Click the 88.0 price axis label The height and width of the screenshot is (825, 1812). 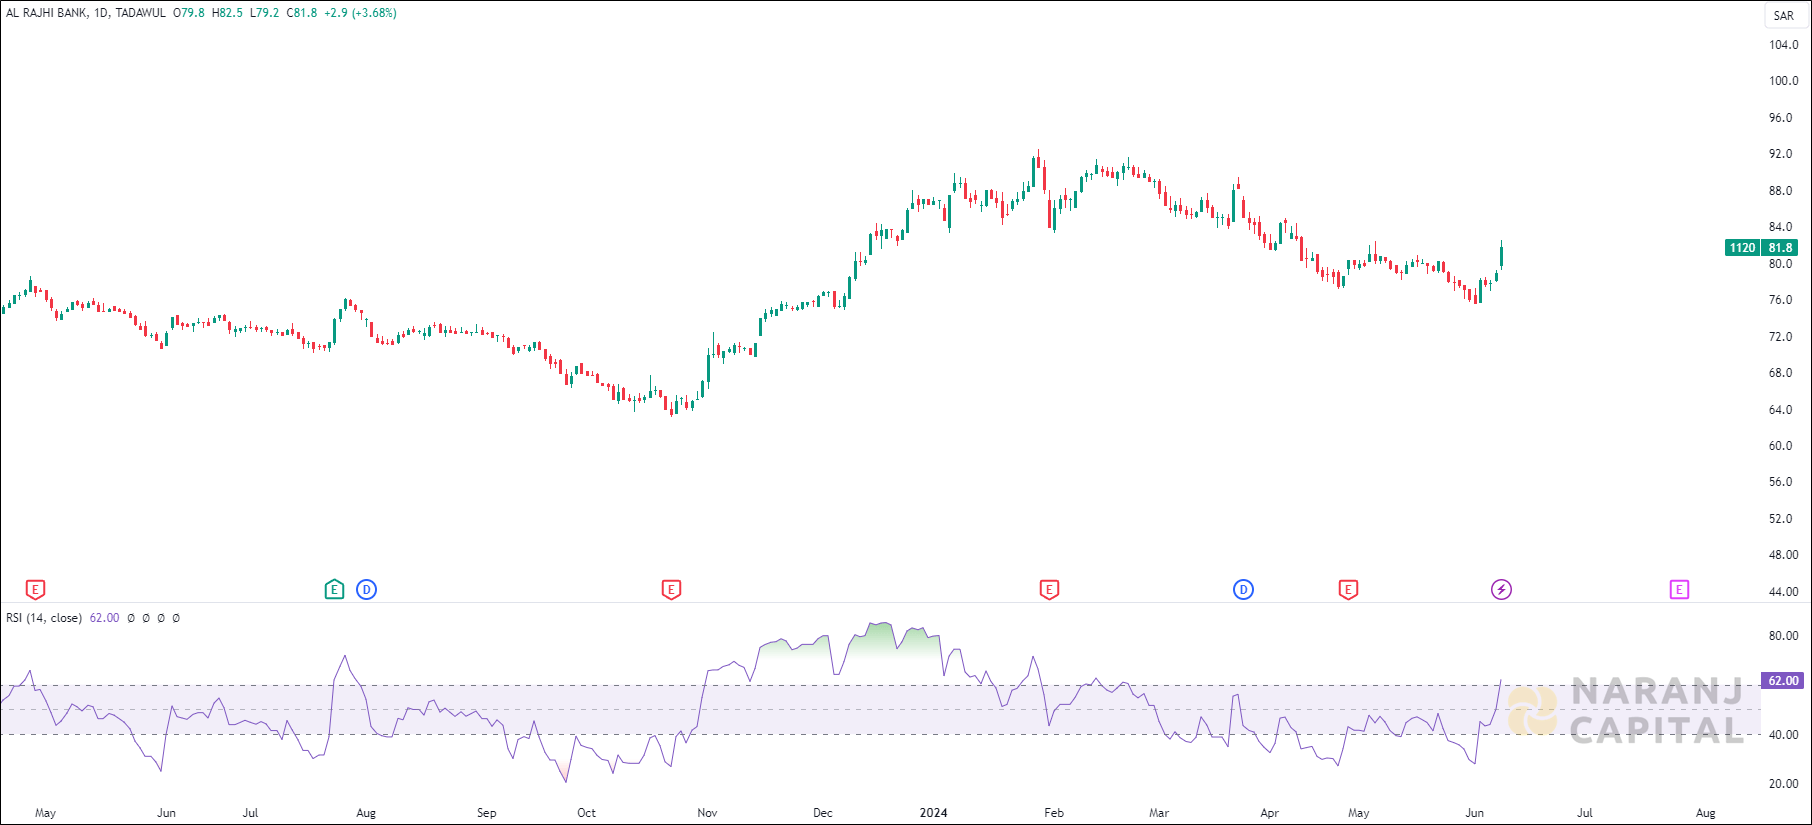coord(1780,191)
